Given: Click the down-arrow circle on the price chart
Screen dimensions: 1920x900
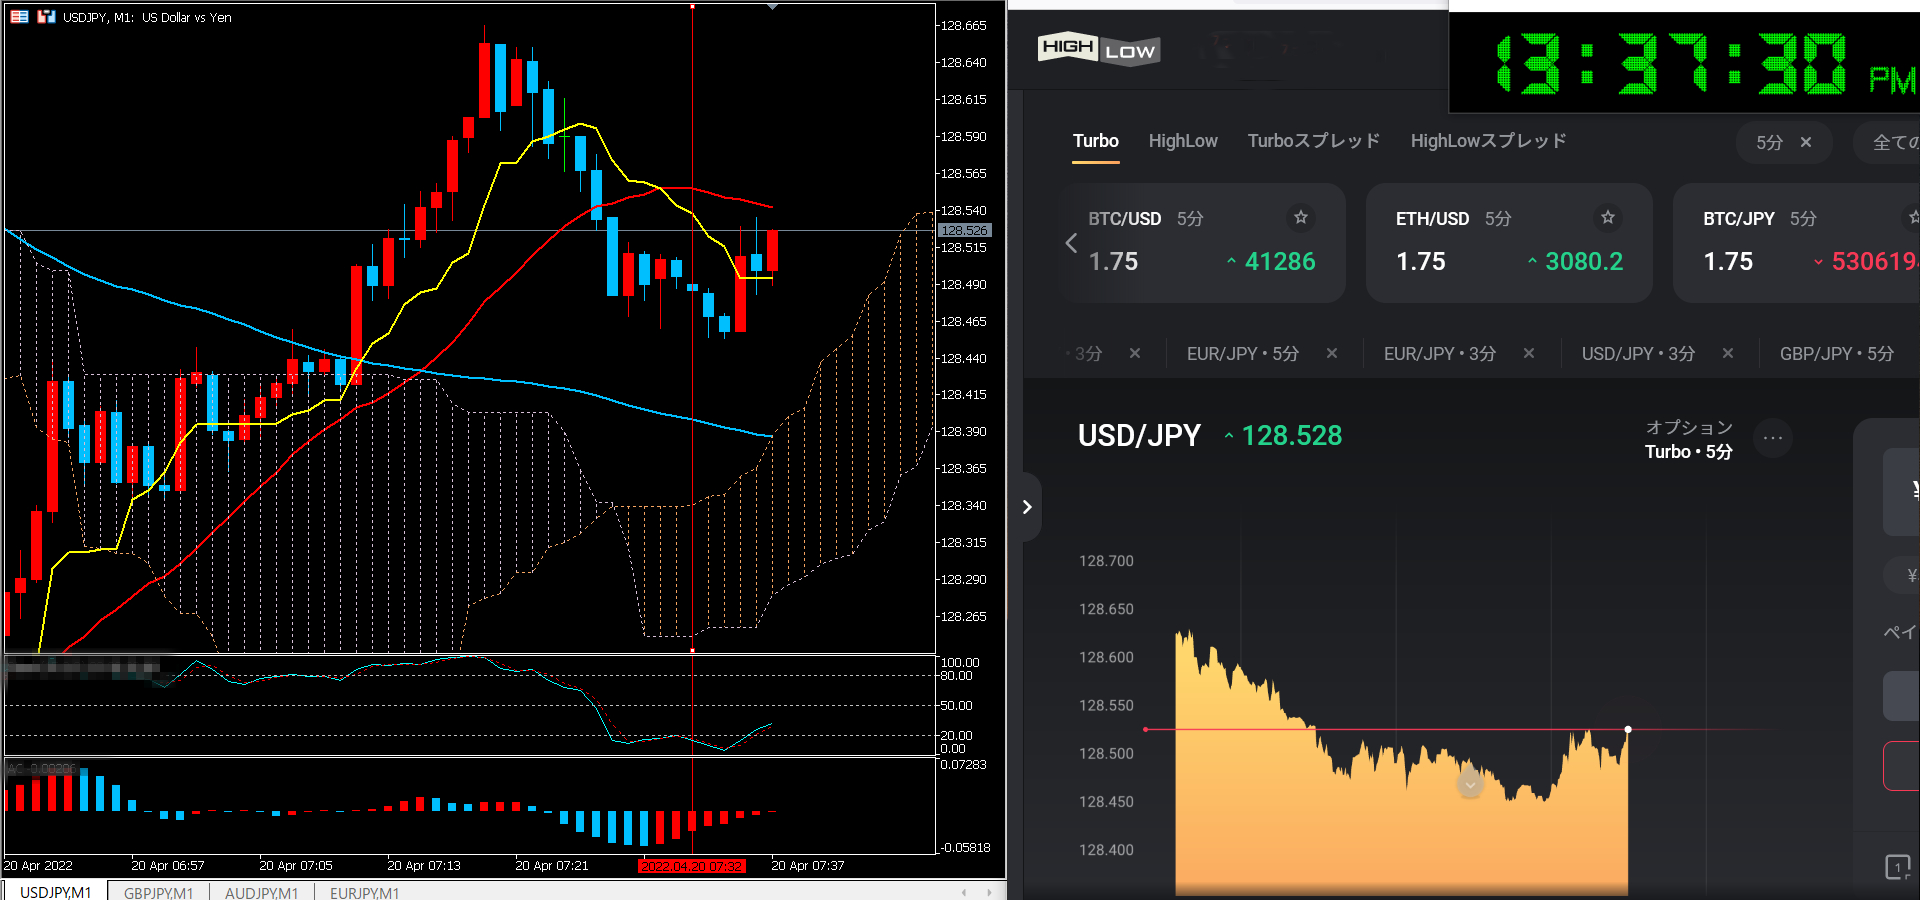Looking at the screenshot, I should click(x=1469, y=785).
